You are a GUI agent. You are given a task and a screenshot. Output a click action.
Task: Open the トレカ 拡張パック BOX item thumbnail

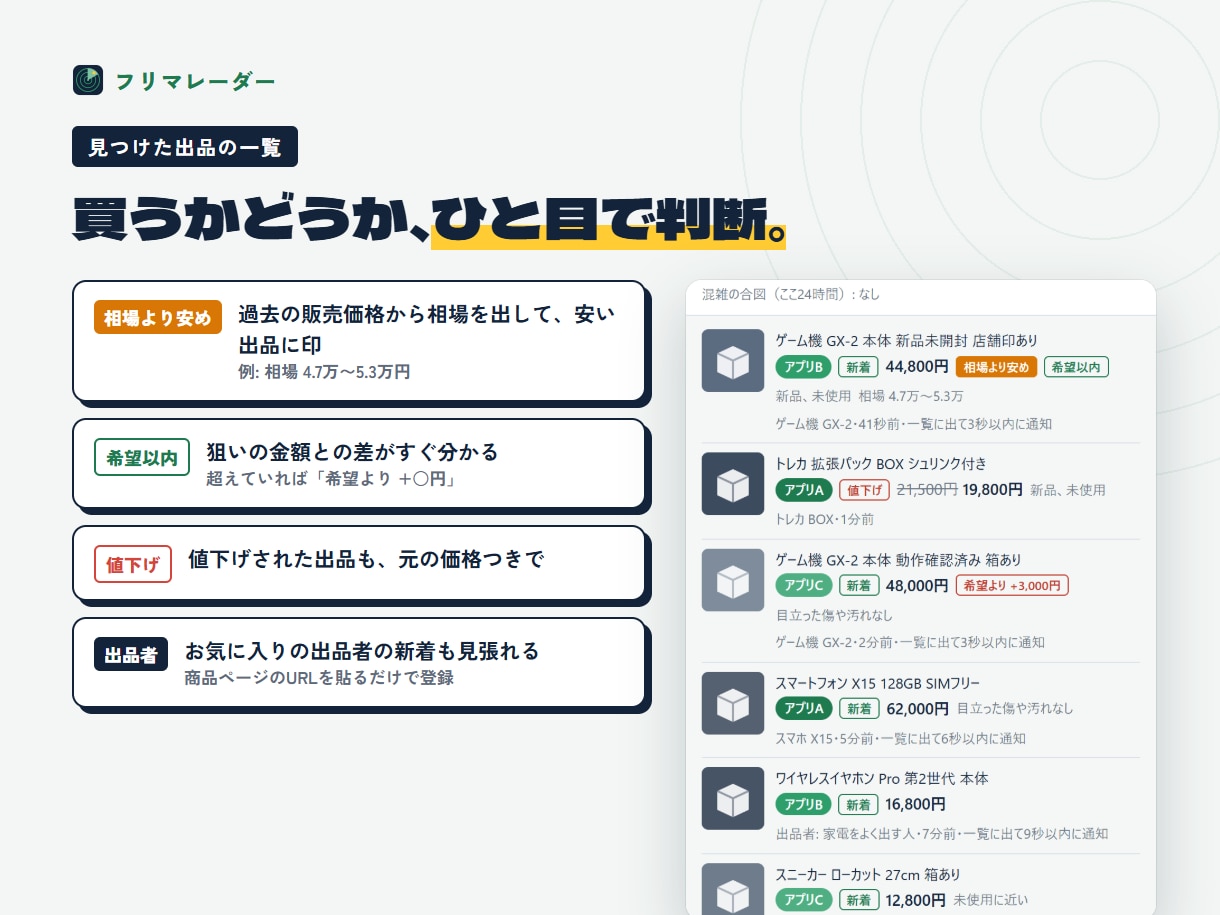tap(733, 484)
